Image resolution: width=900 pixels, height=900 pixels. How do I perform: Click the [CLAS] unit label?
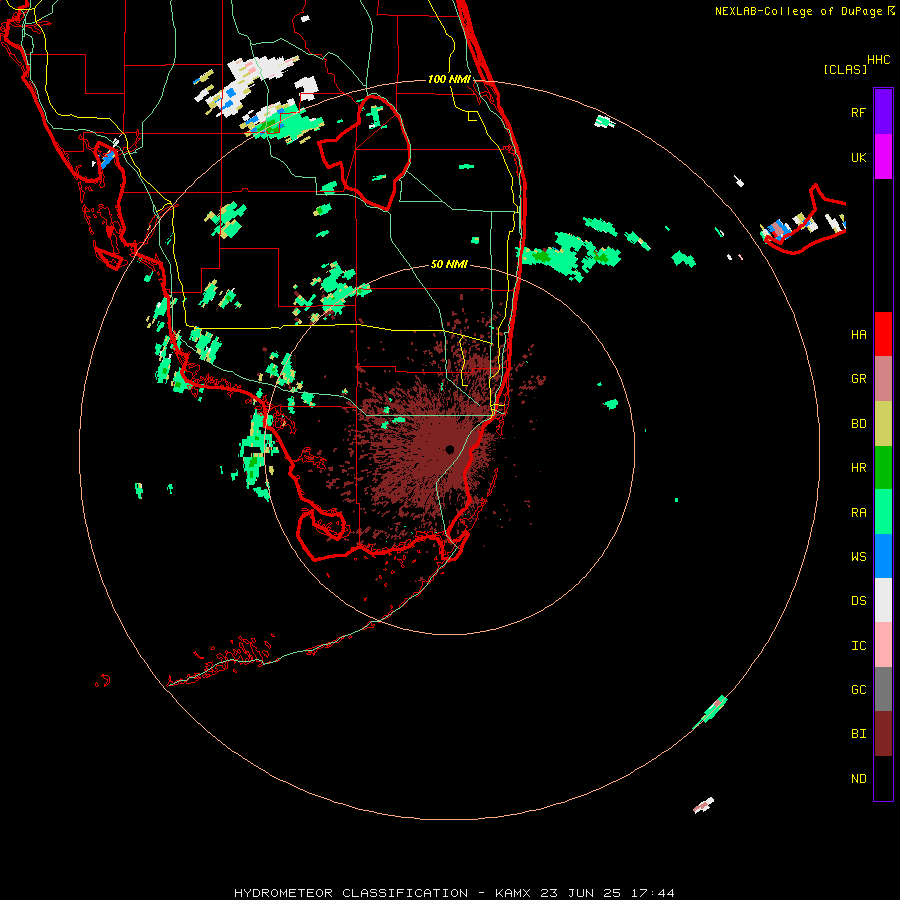(845, 69)
